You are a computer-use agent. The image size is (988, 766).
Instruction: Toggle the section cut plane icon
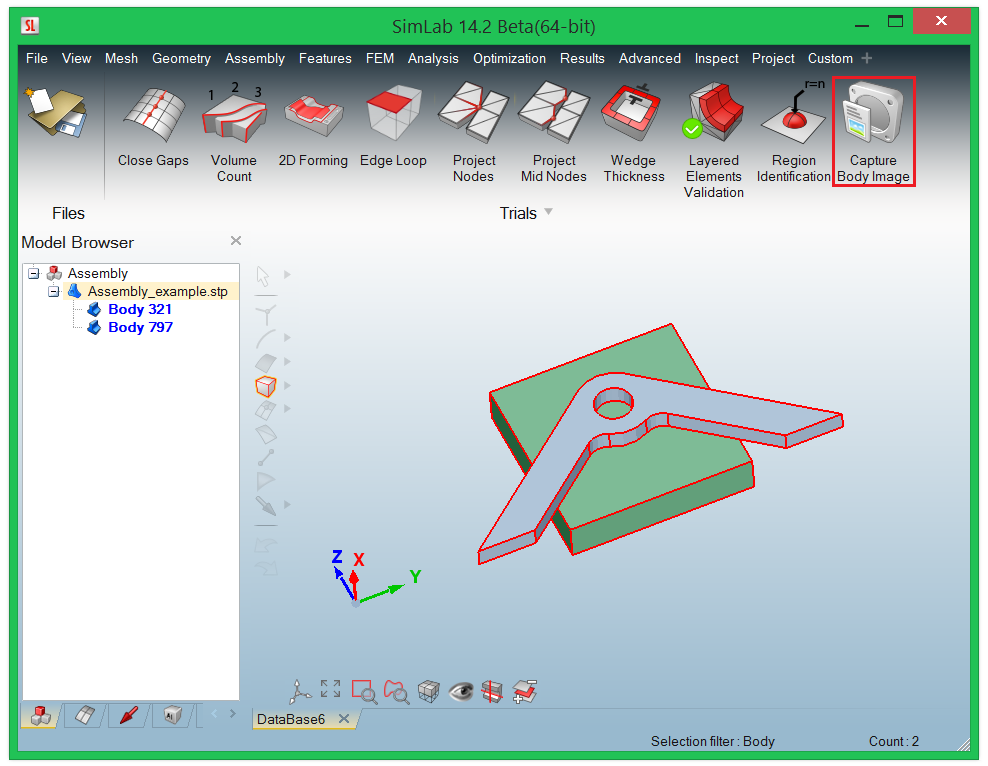(492, 691)
